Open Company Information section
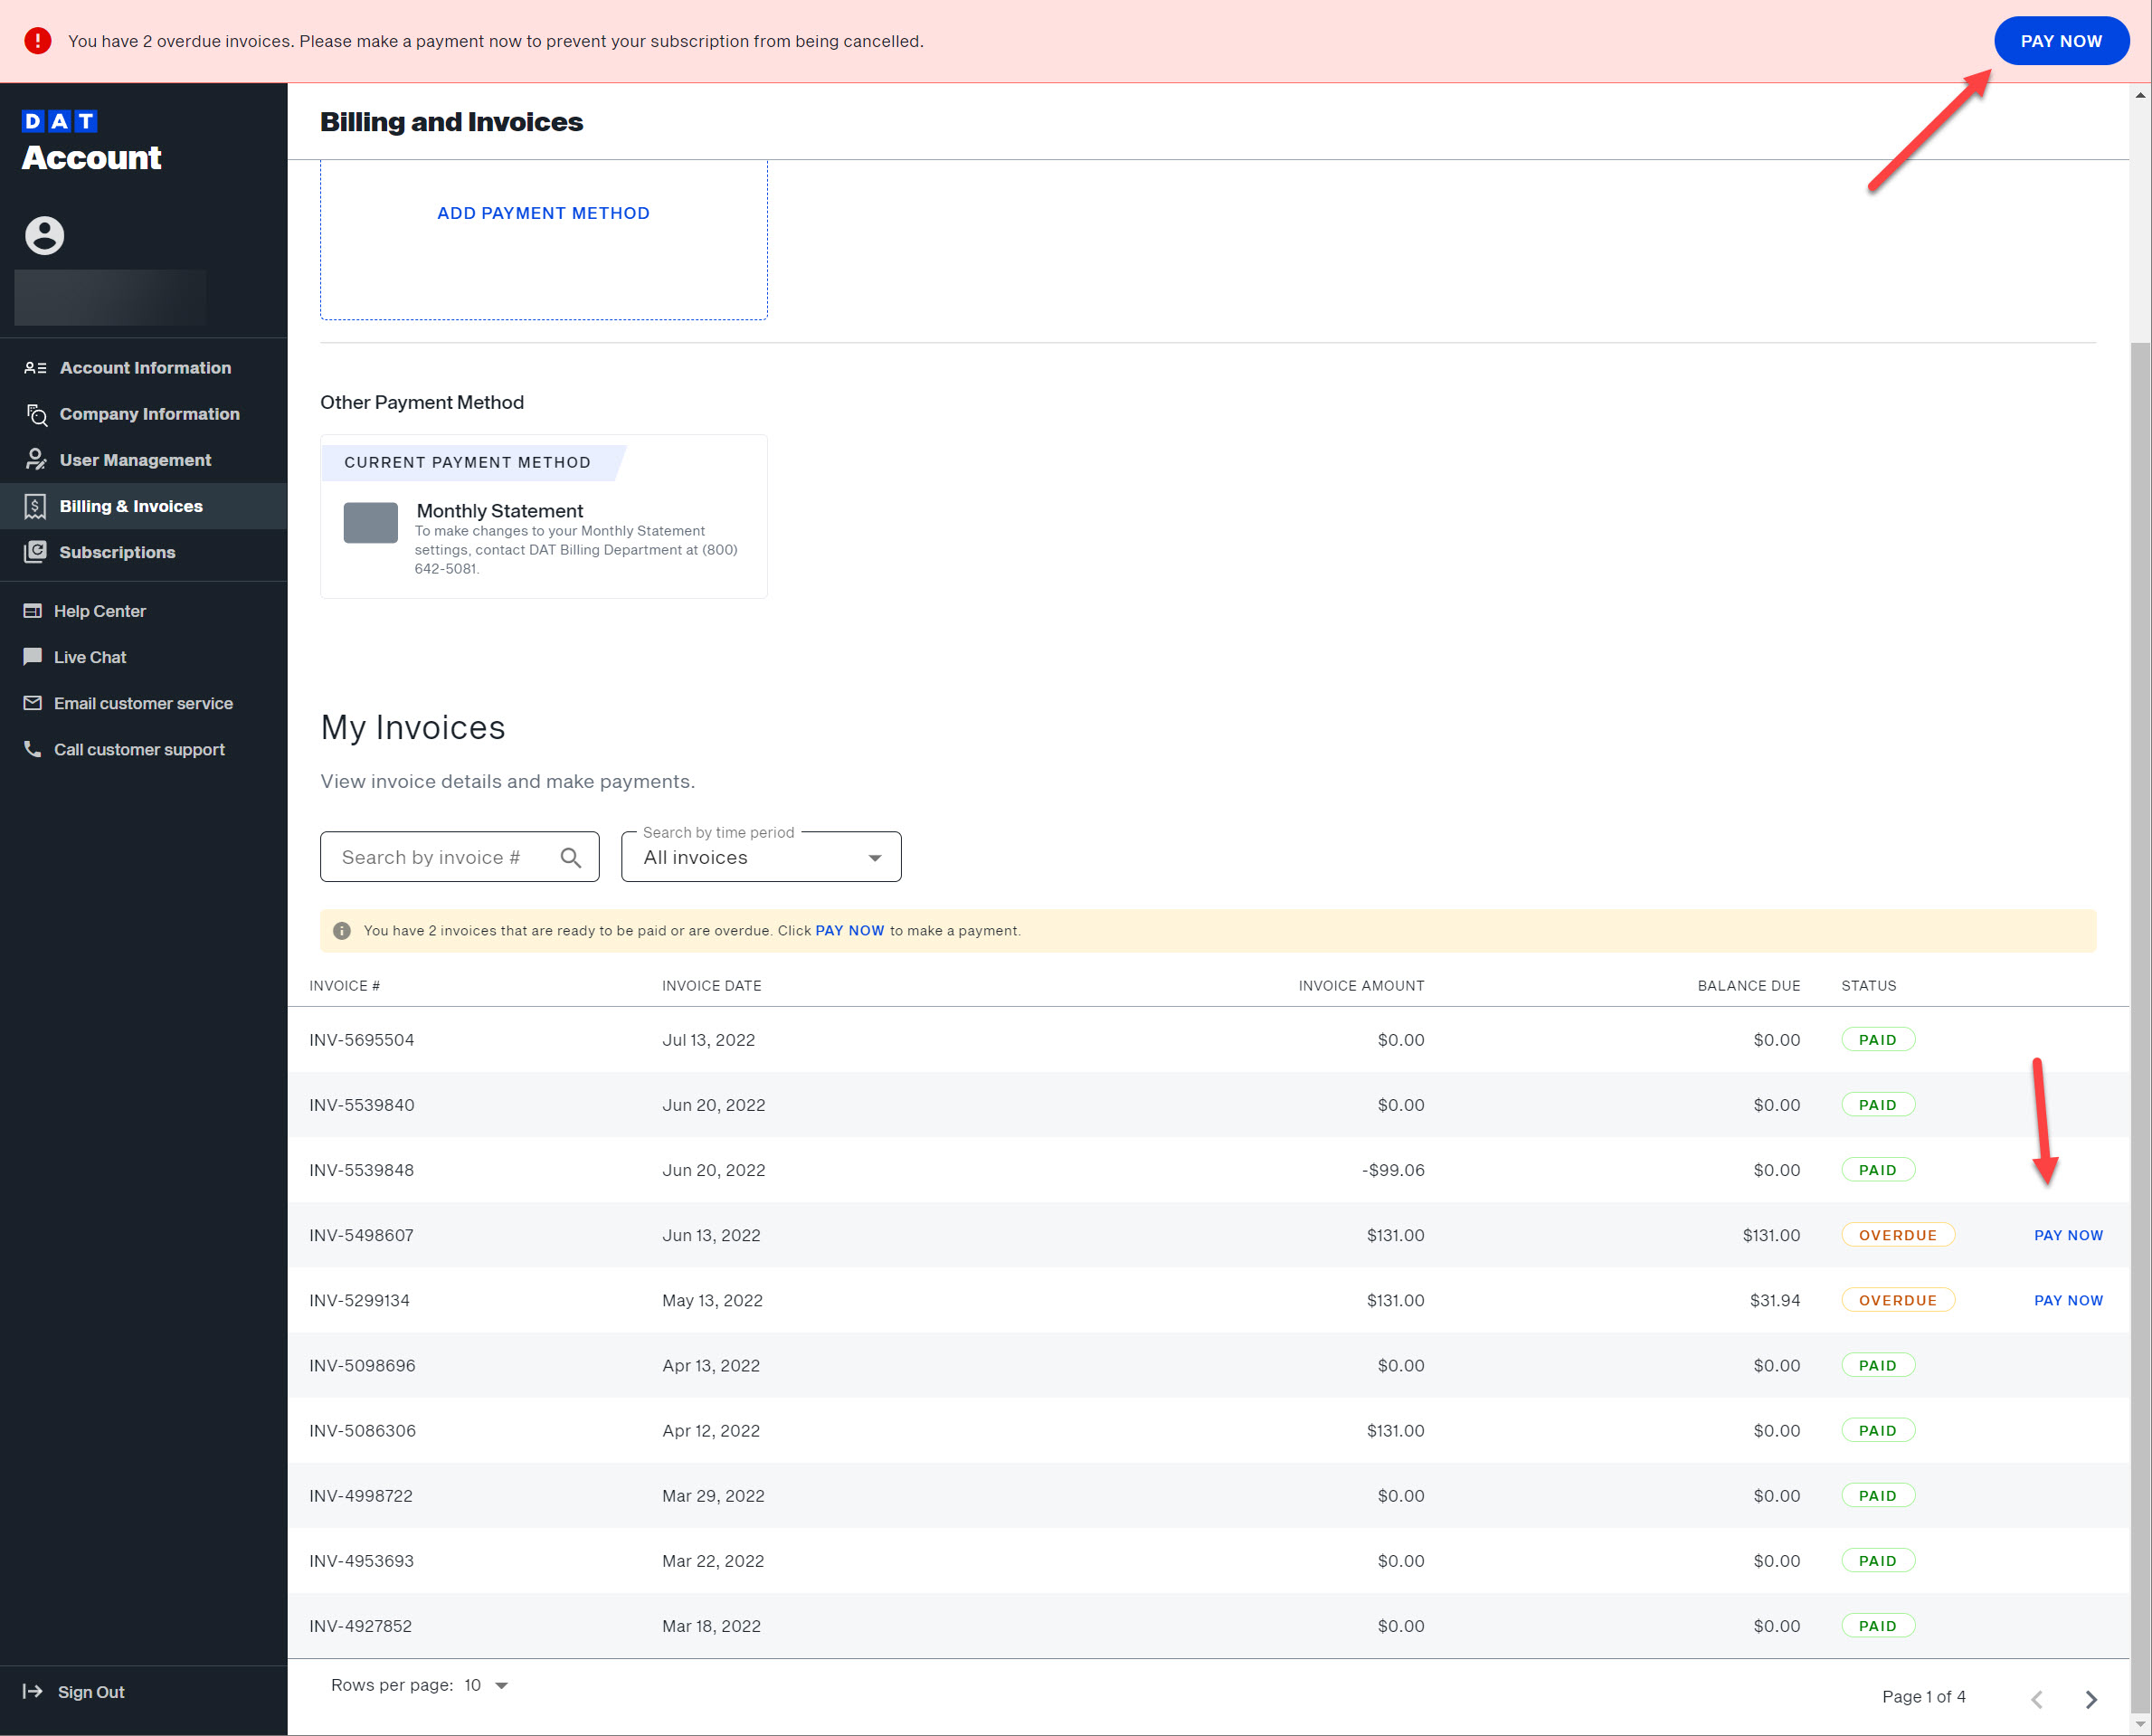Image resolution: width=2152 pixels, height=1736 pixels. 148,414
